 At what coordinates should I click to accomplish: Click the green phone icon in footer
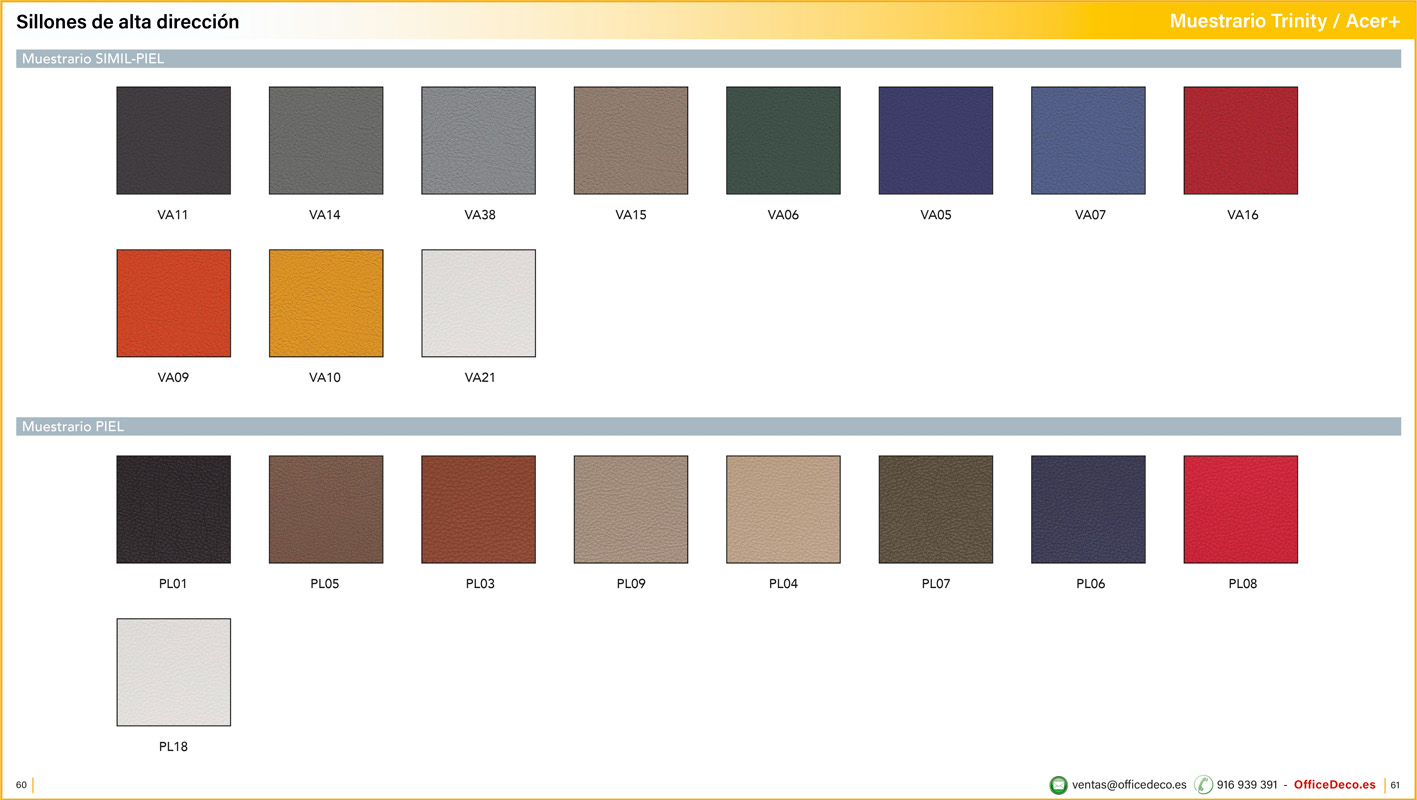[1203, 785]
